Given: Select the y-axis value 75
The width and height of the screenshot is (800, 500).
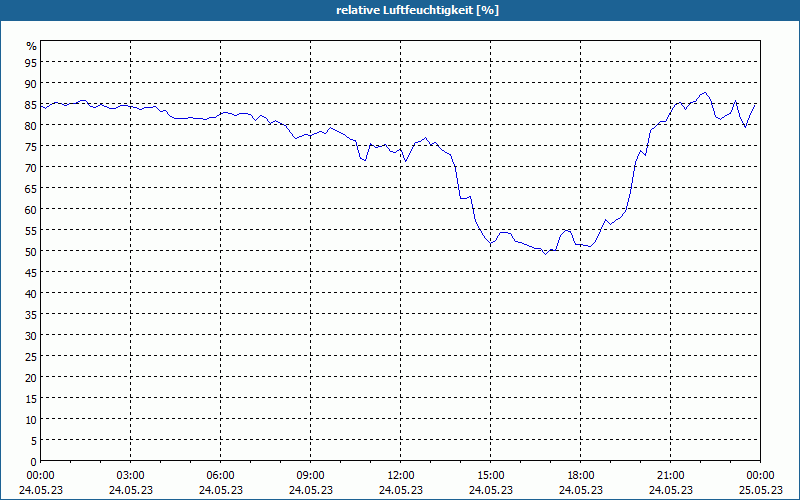Looking at the screenshot, I should [31, 146].
